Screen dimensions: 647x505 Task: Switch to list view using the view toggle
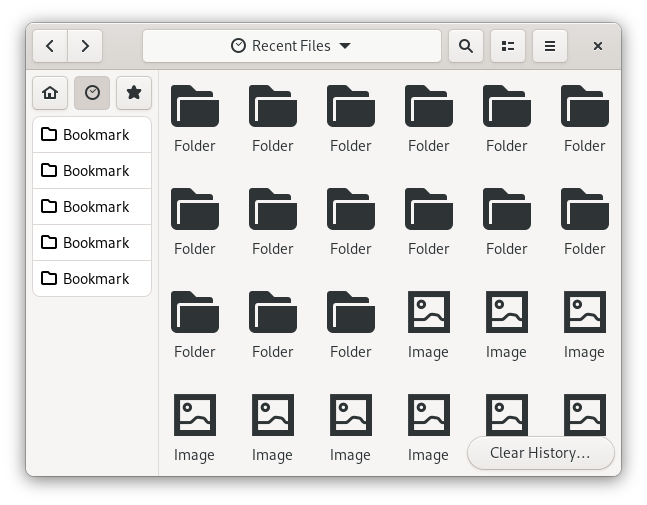click(x=508, y=46)
